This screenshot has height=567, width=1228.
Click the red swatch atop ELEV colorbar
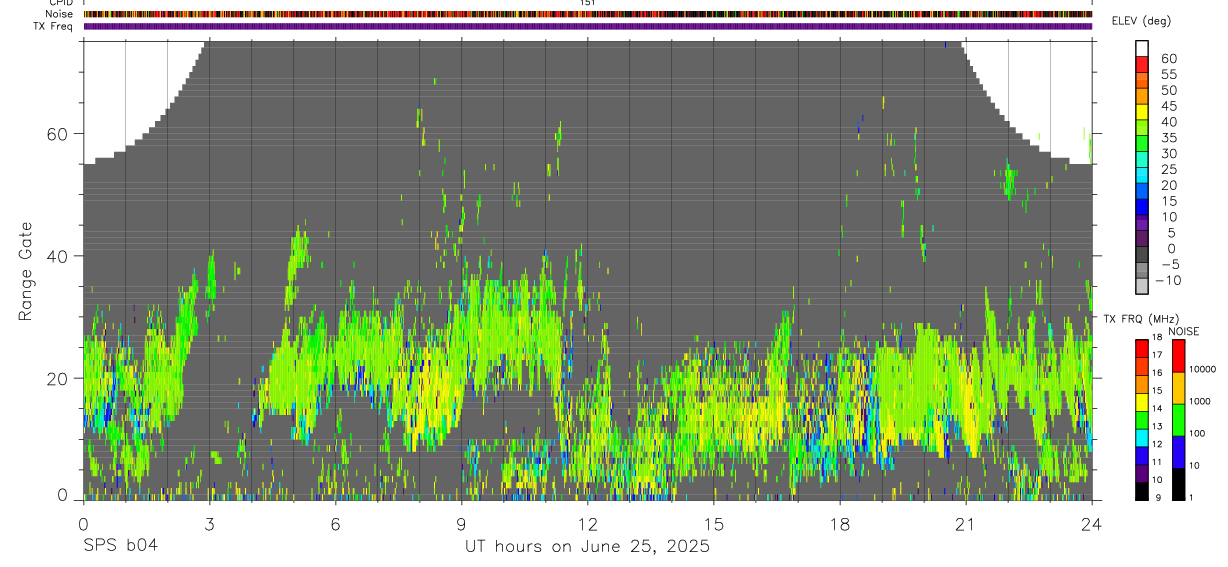click(1142, 65)
